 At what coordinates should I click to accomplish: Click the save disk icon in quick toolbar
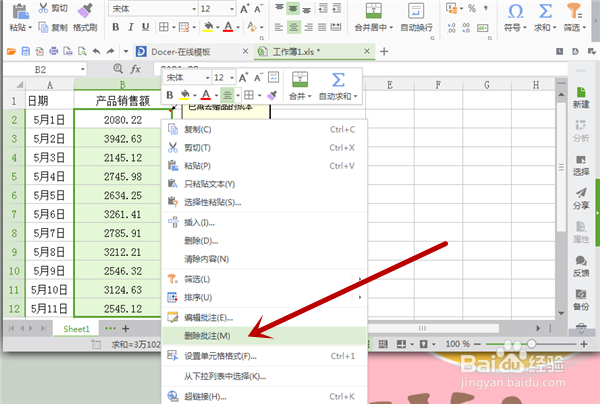(26, 51)
